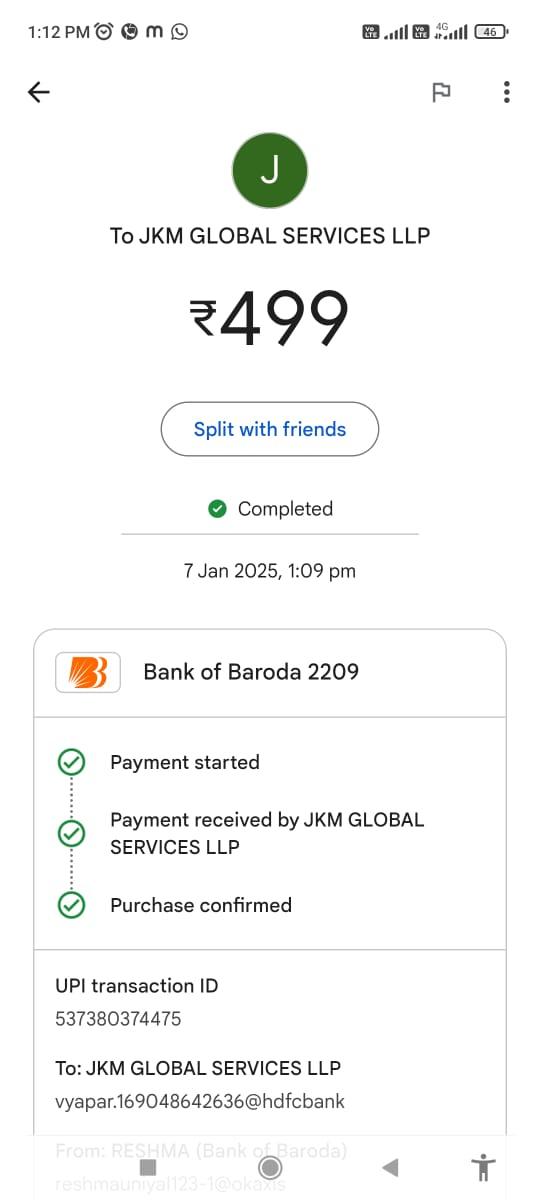Tap the Payment received check icon
Image resolution: width=540 pixels, height=1200 pixels.
coord(71,832)
